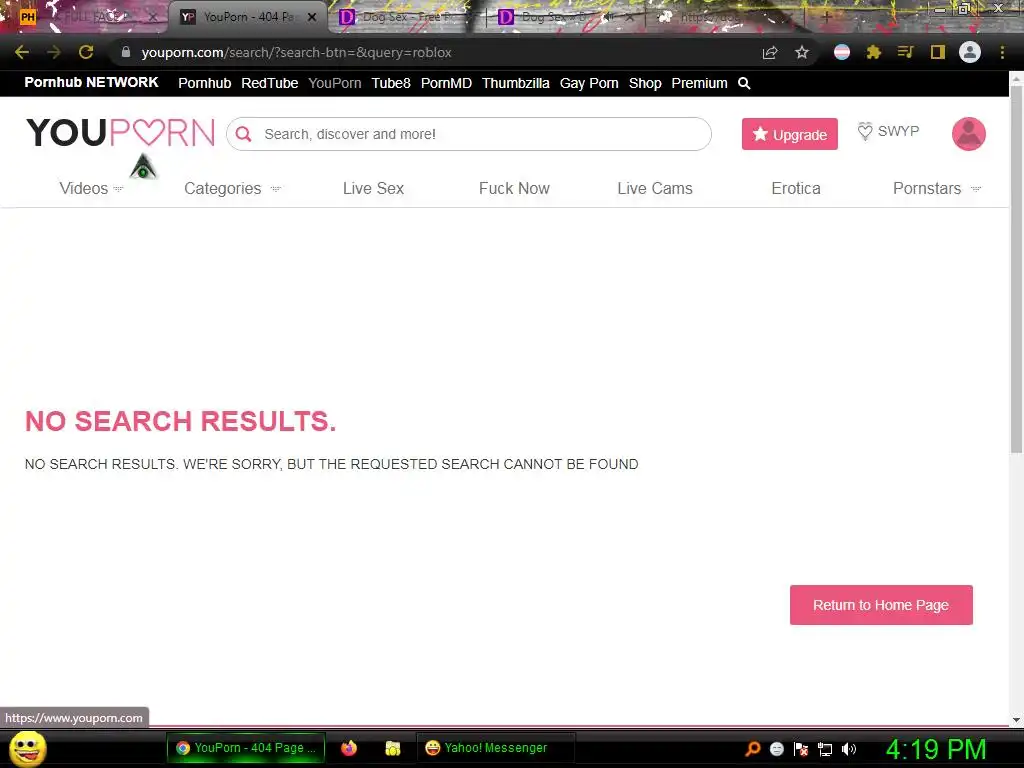Click the 4:19 PM taskbar clock
This screenshot has height=768, width=1024.
[x=936, y=748]
